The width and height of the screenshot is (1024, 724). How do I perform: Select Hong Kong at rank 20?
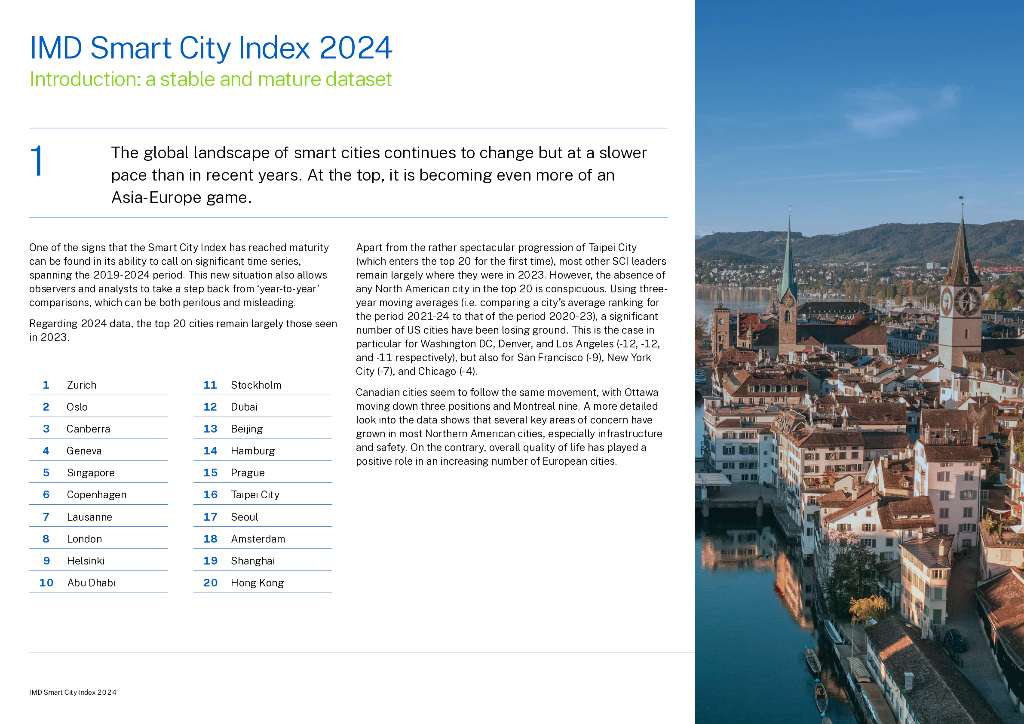(x=257, y=583)
